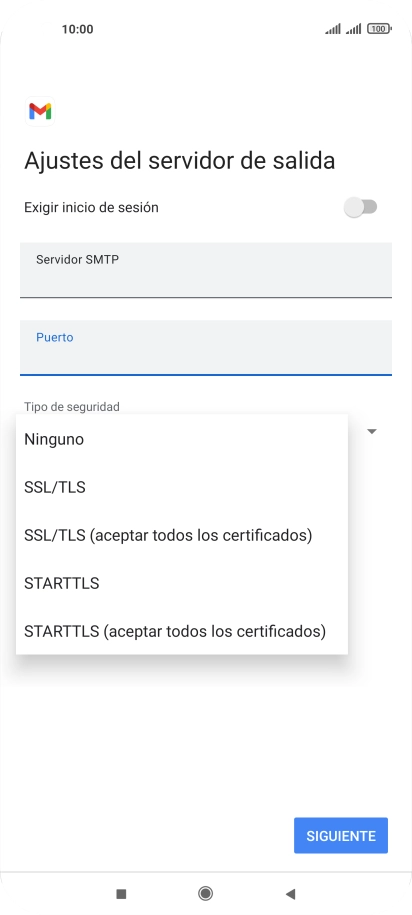Select Ninguno security type

181,439
